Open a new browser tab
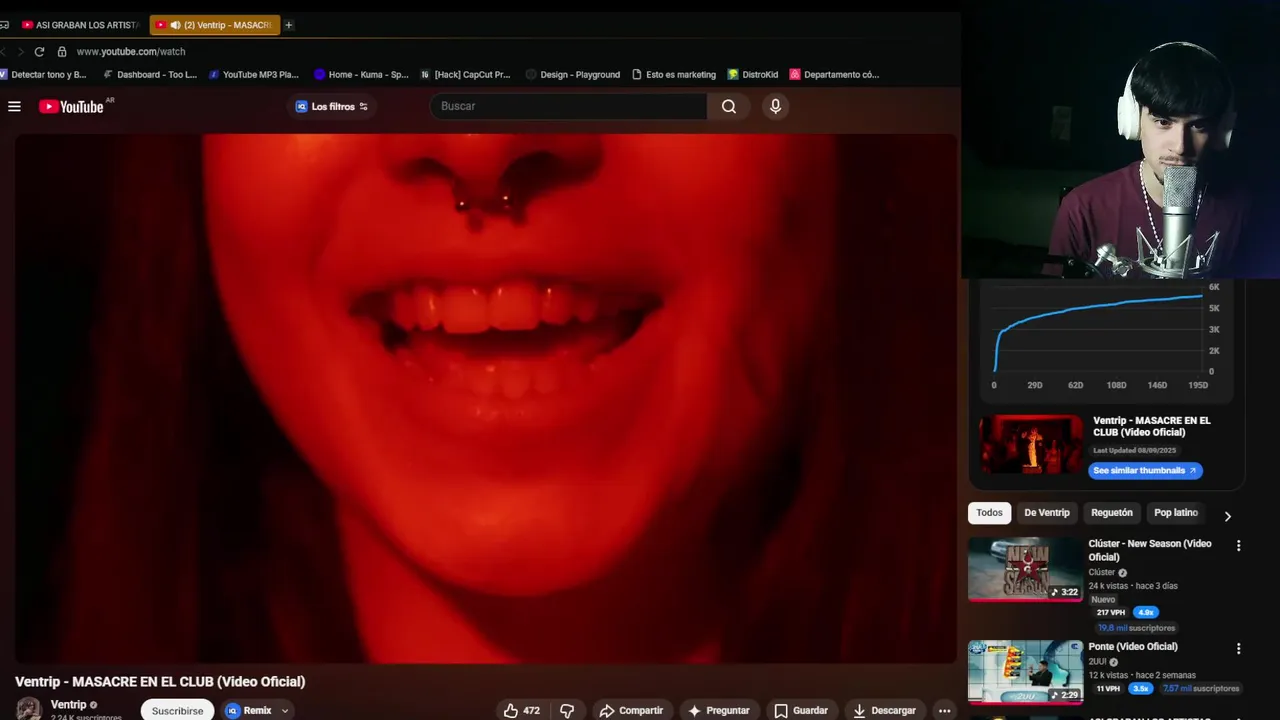Screen dimensions: 1280x720 (x=288, y=25)
